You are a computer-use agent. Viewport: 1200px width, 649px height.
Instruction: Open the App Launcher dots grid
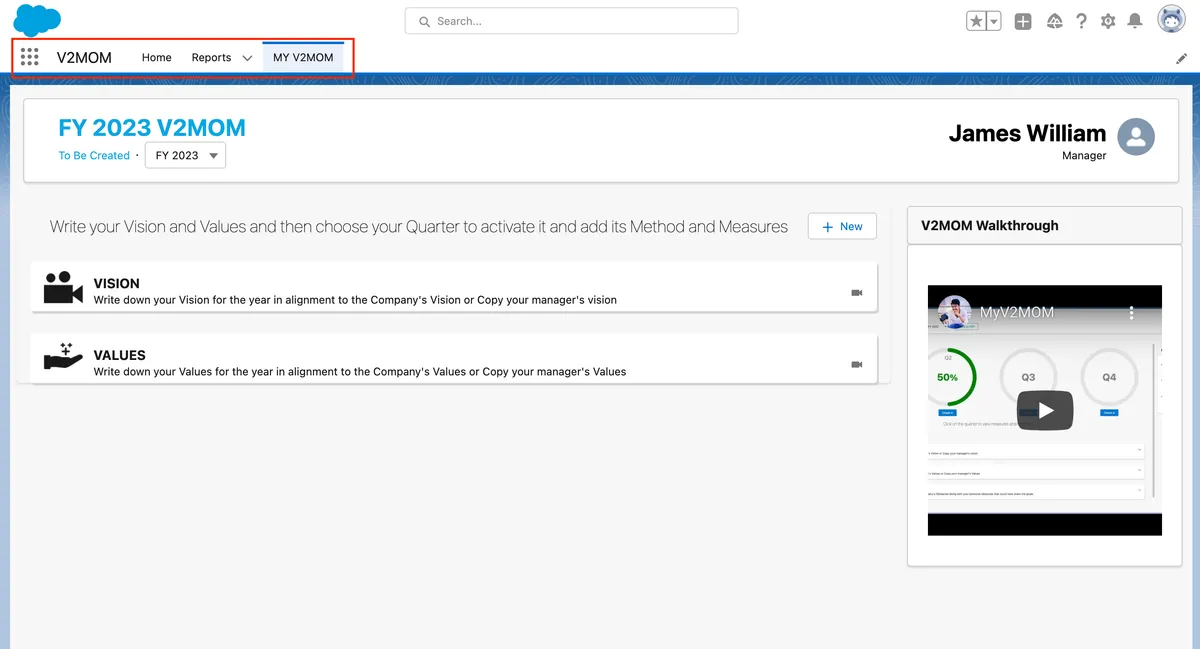pos(30,58)
